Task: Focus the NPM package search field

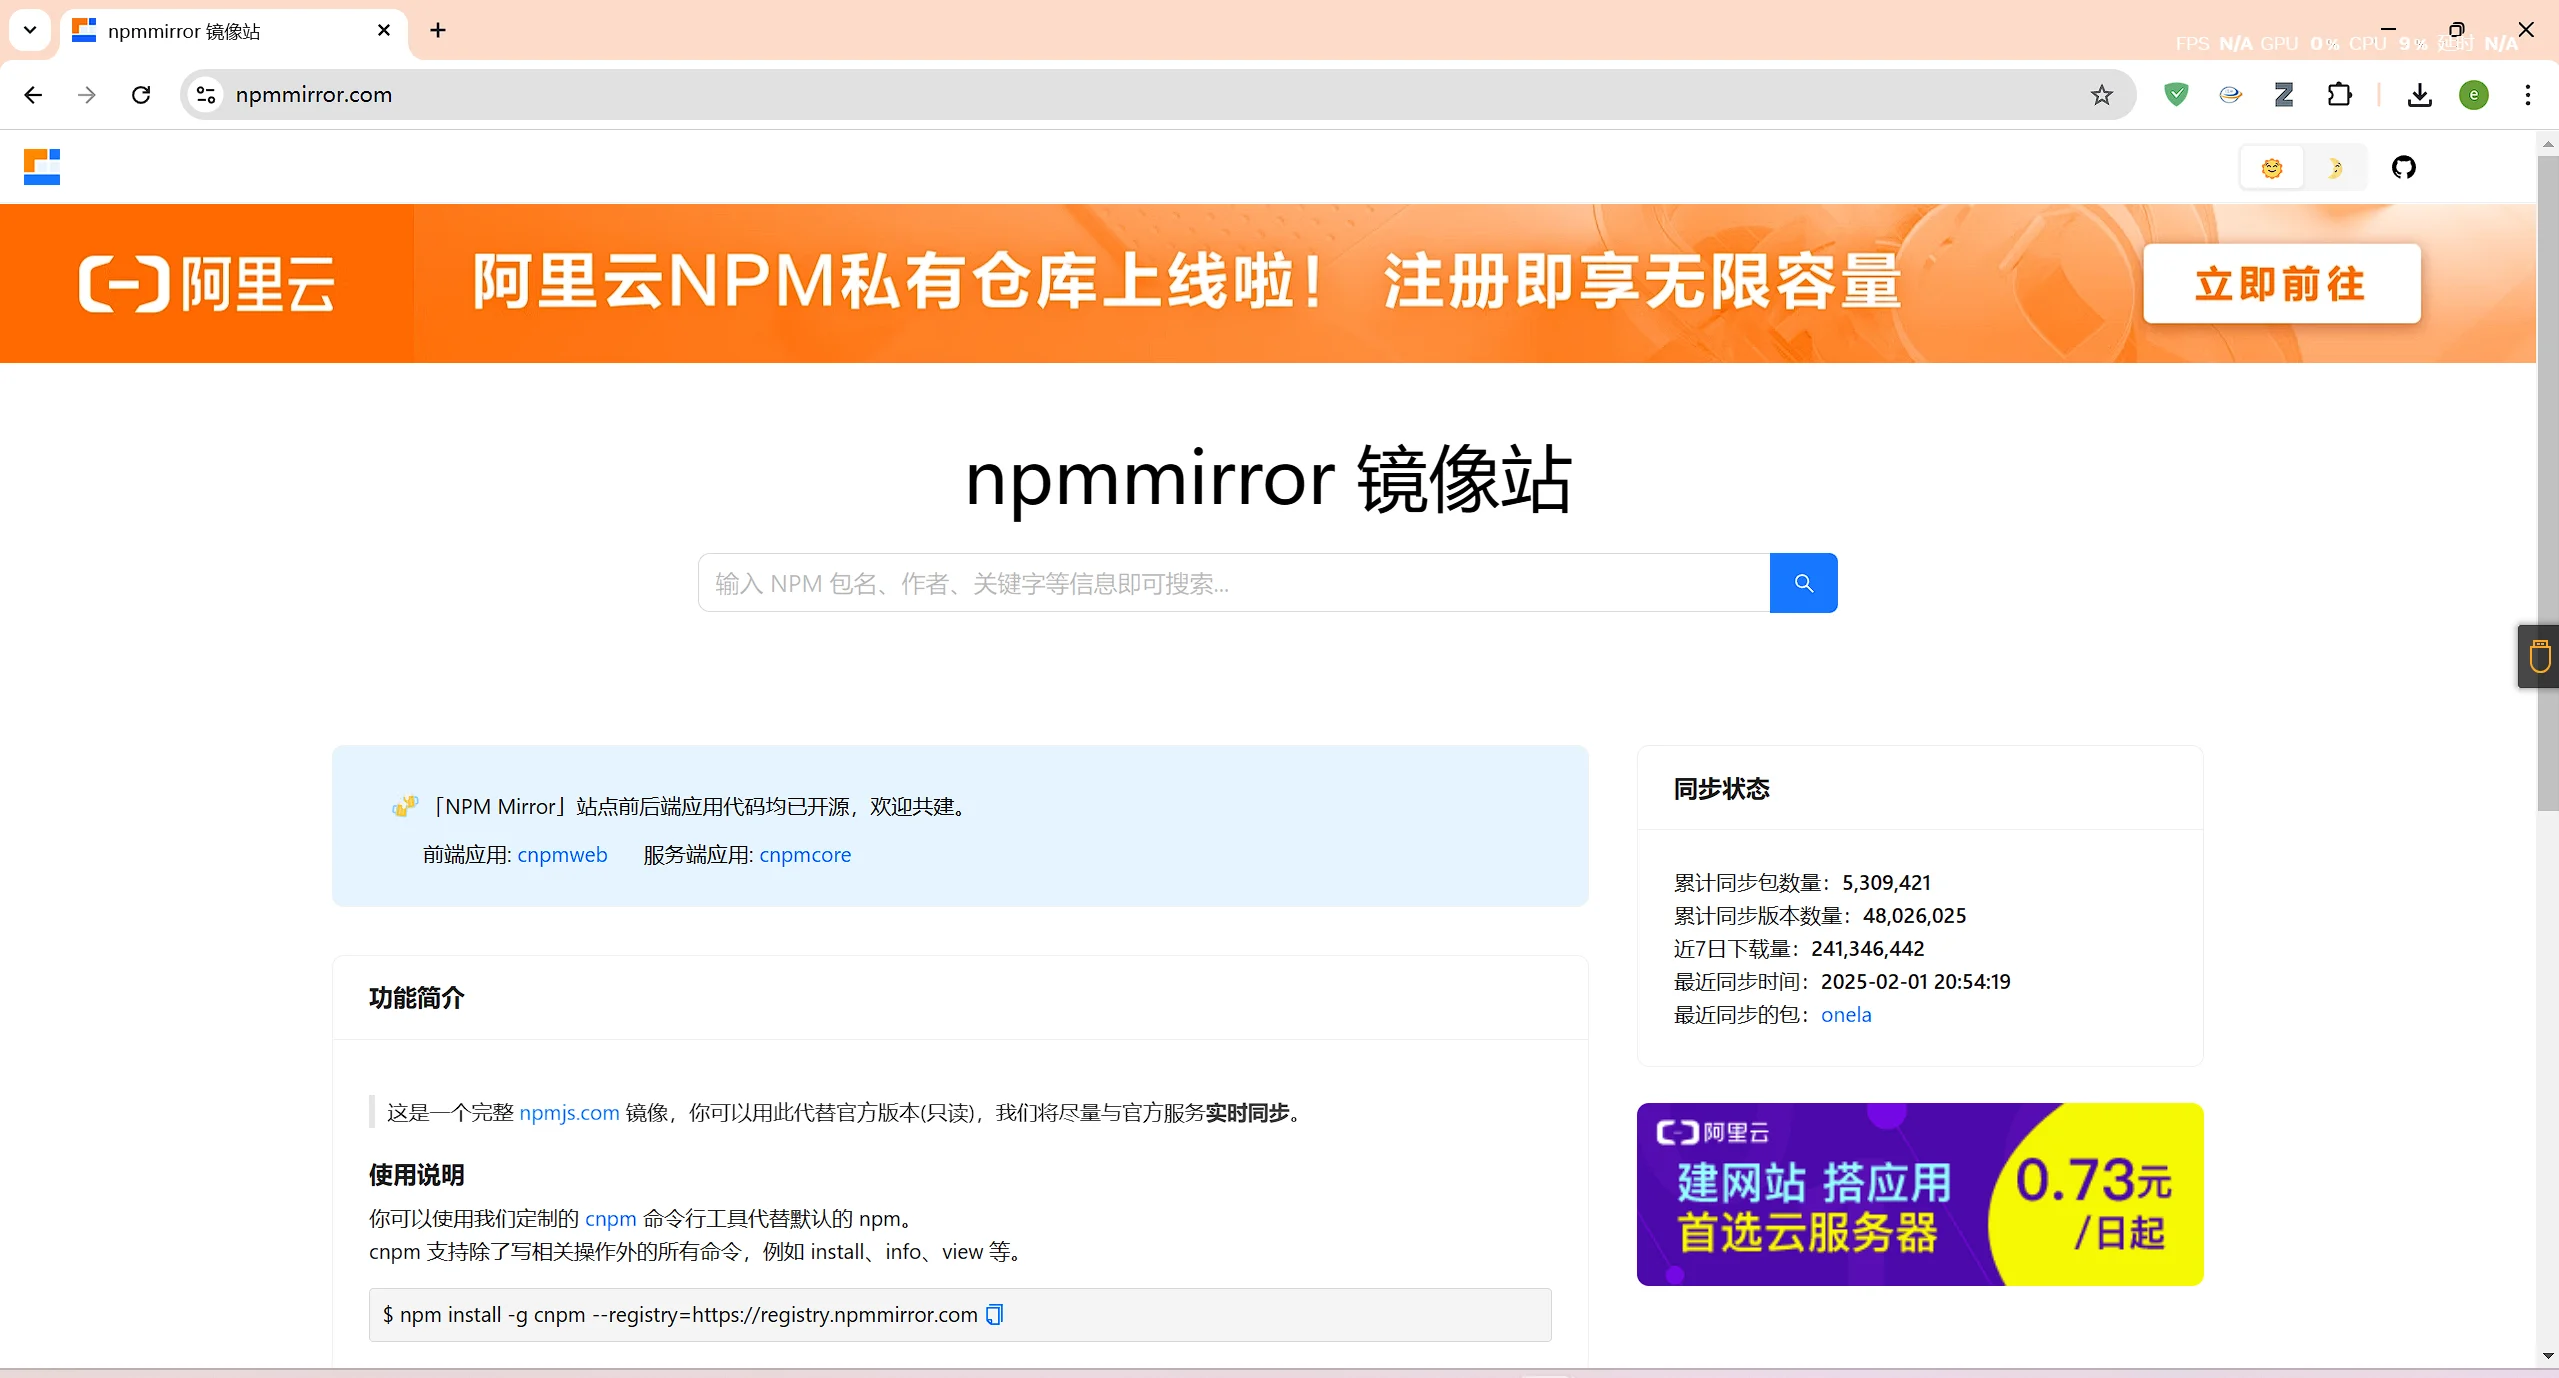Action: point(1232,583)
